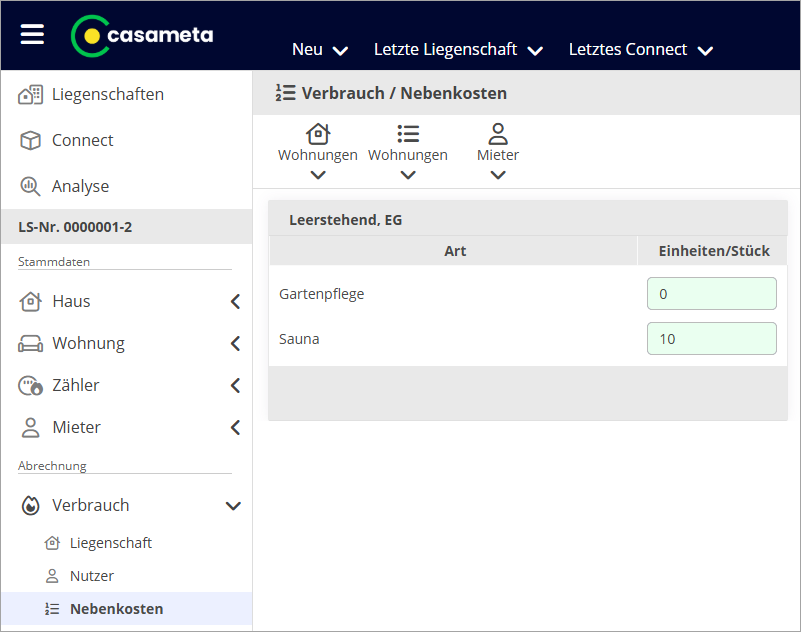801x632 pixels.
Task: Open the Liegenschaft submenu entry
Action: pyautogui.click(x=111, y=543)
